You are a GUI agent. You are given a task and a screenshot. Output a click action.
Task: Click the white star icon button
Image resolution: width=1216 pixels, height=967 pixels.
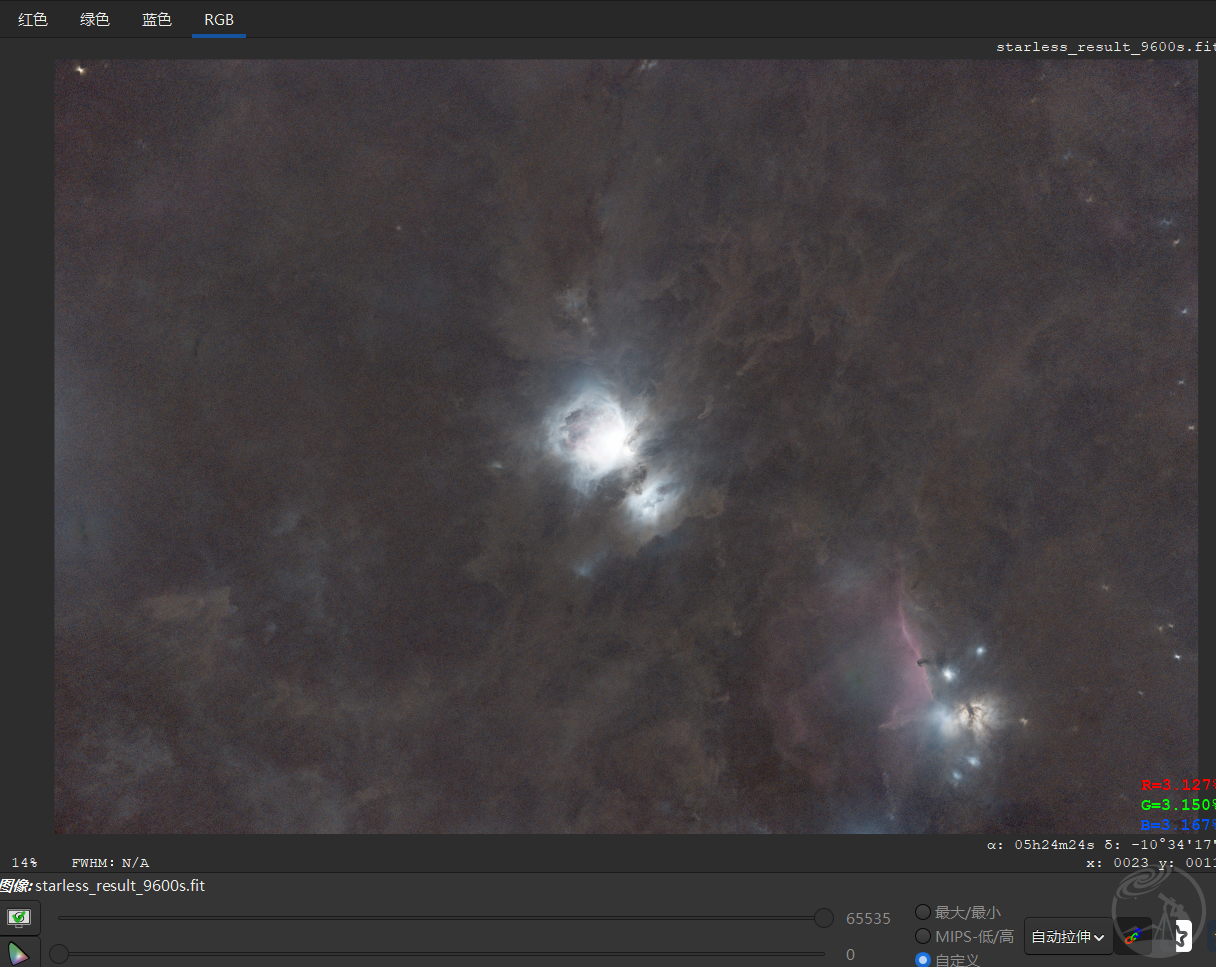coord(1182,937)
